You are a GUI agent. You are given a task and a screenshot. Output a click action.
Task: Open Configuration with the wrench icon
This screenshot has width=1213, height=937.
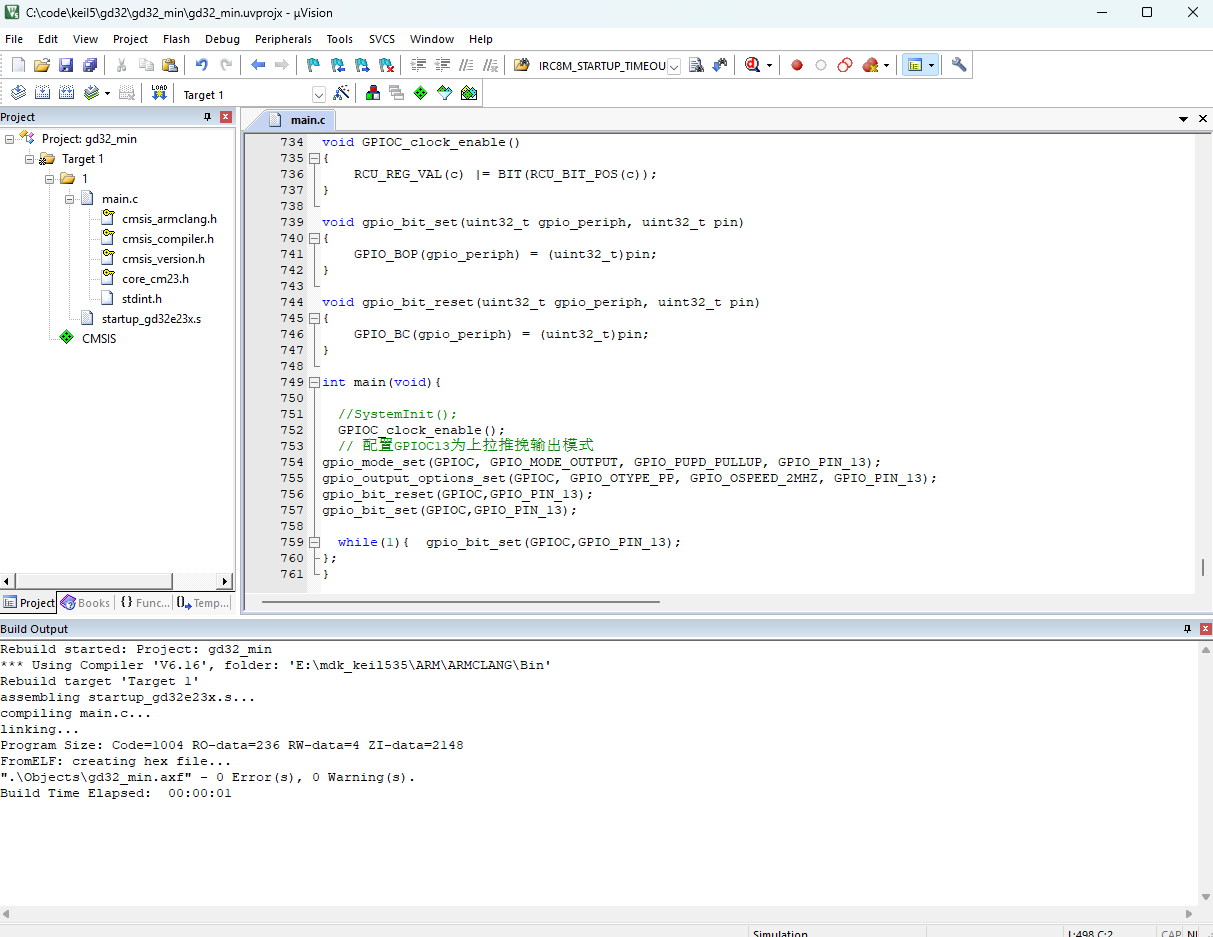tap(959, 65)
